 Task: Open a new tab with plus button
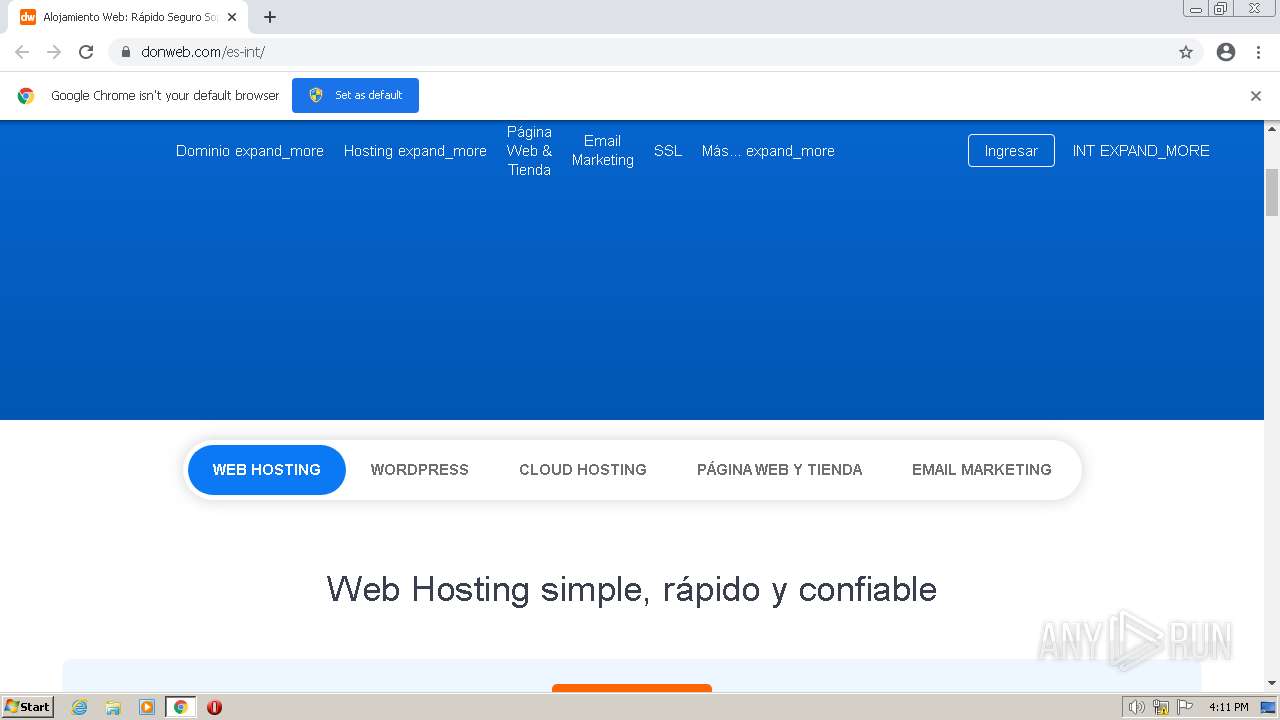[x=270, y=17]
